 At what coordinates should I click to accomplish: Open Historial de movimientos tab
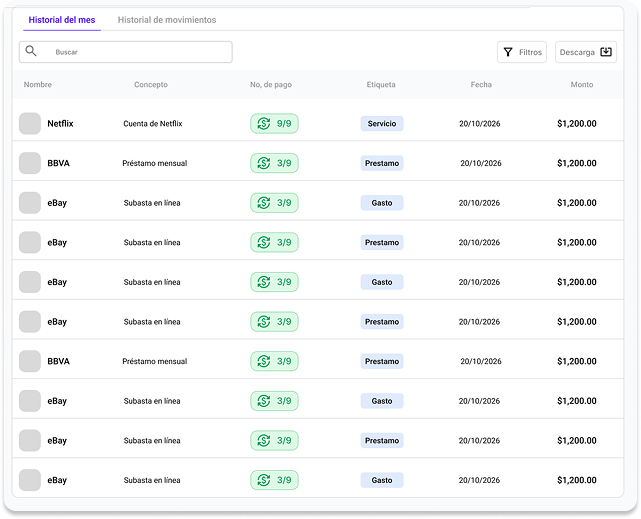pos(166,20)
